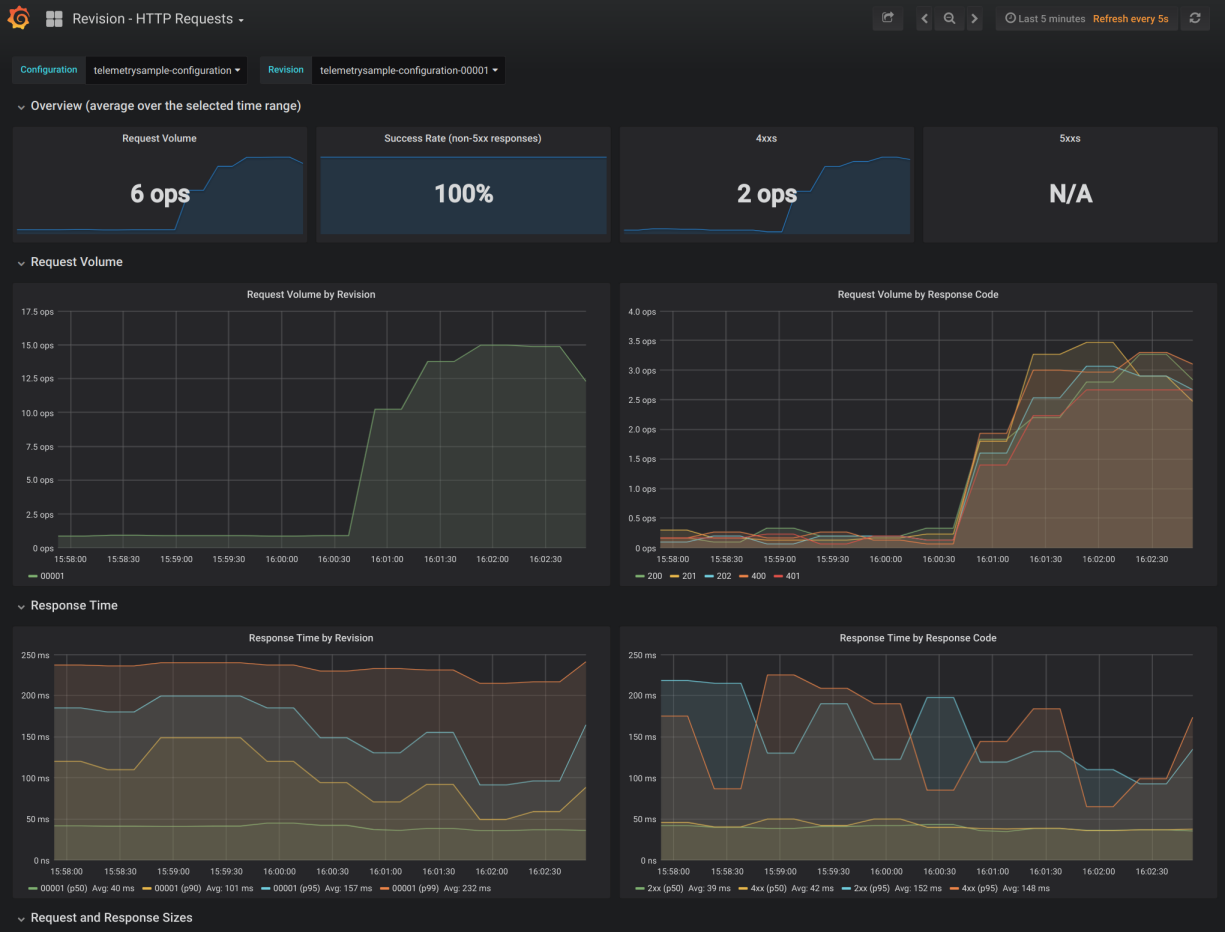Screen dimensions: 1225x932
Task: Collapse the Request Volume row
Action: coord(70,262)
